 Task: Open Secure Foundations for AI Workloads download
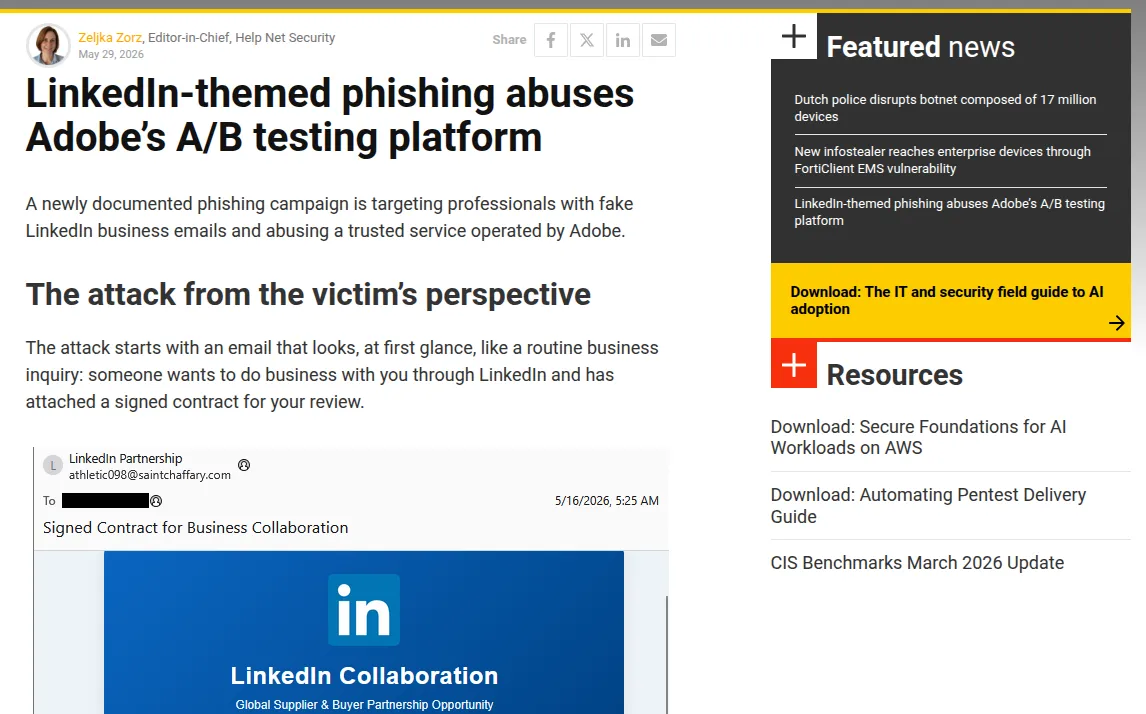(918, 437)
